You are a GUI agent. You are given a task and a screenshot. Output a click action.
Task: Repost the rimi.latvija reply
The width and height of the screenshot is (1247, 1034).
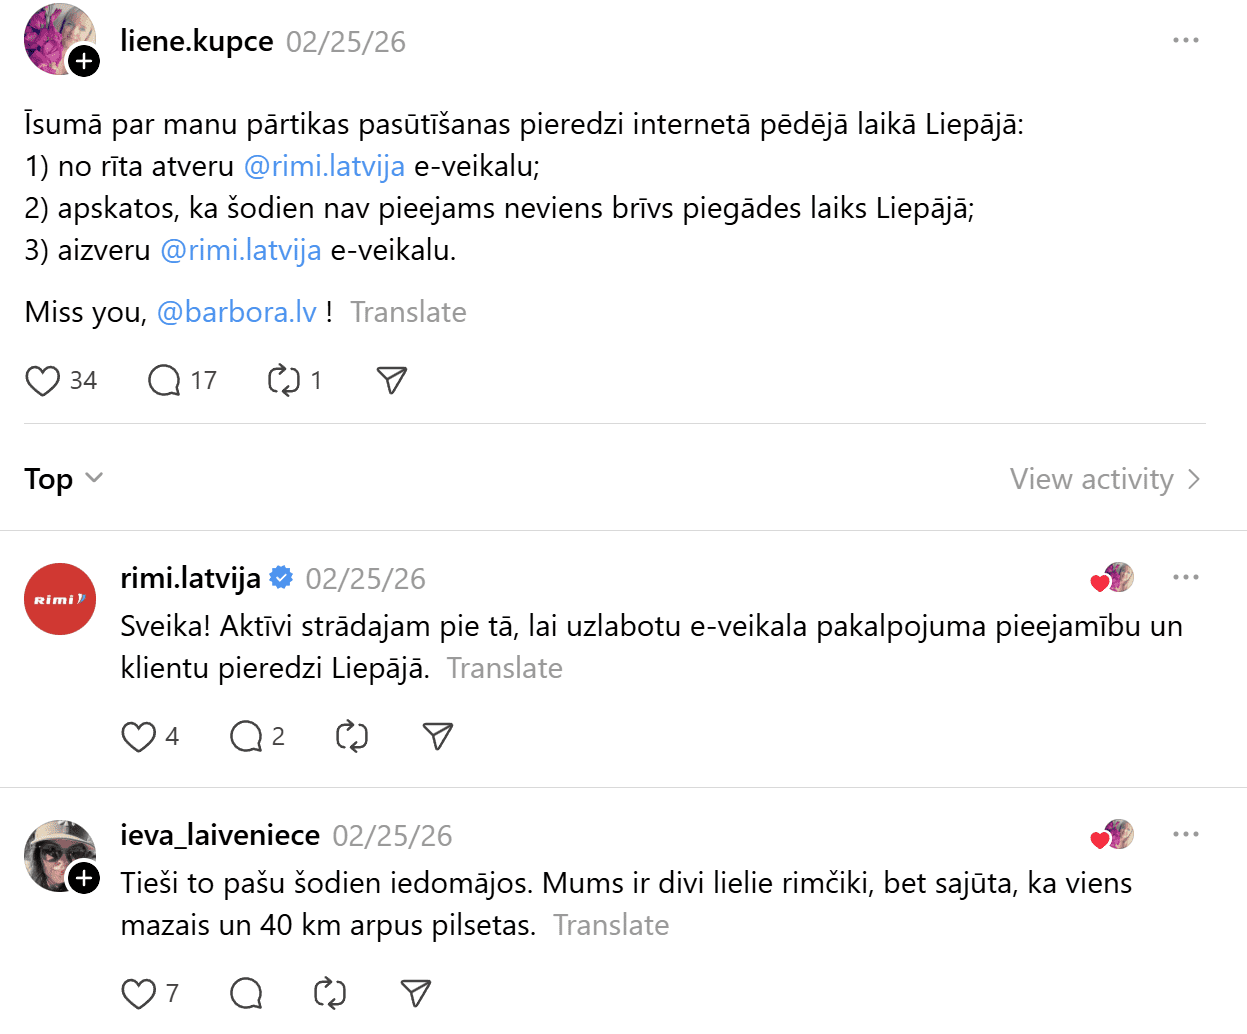[352, 737]
